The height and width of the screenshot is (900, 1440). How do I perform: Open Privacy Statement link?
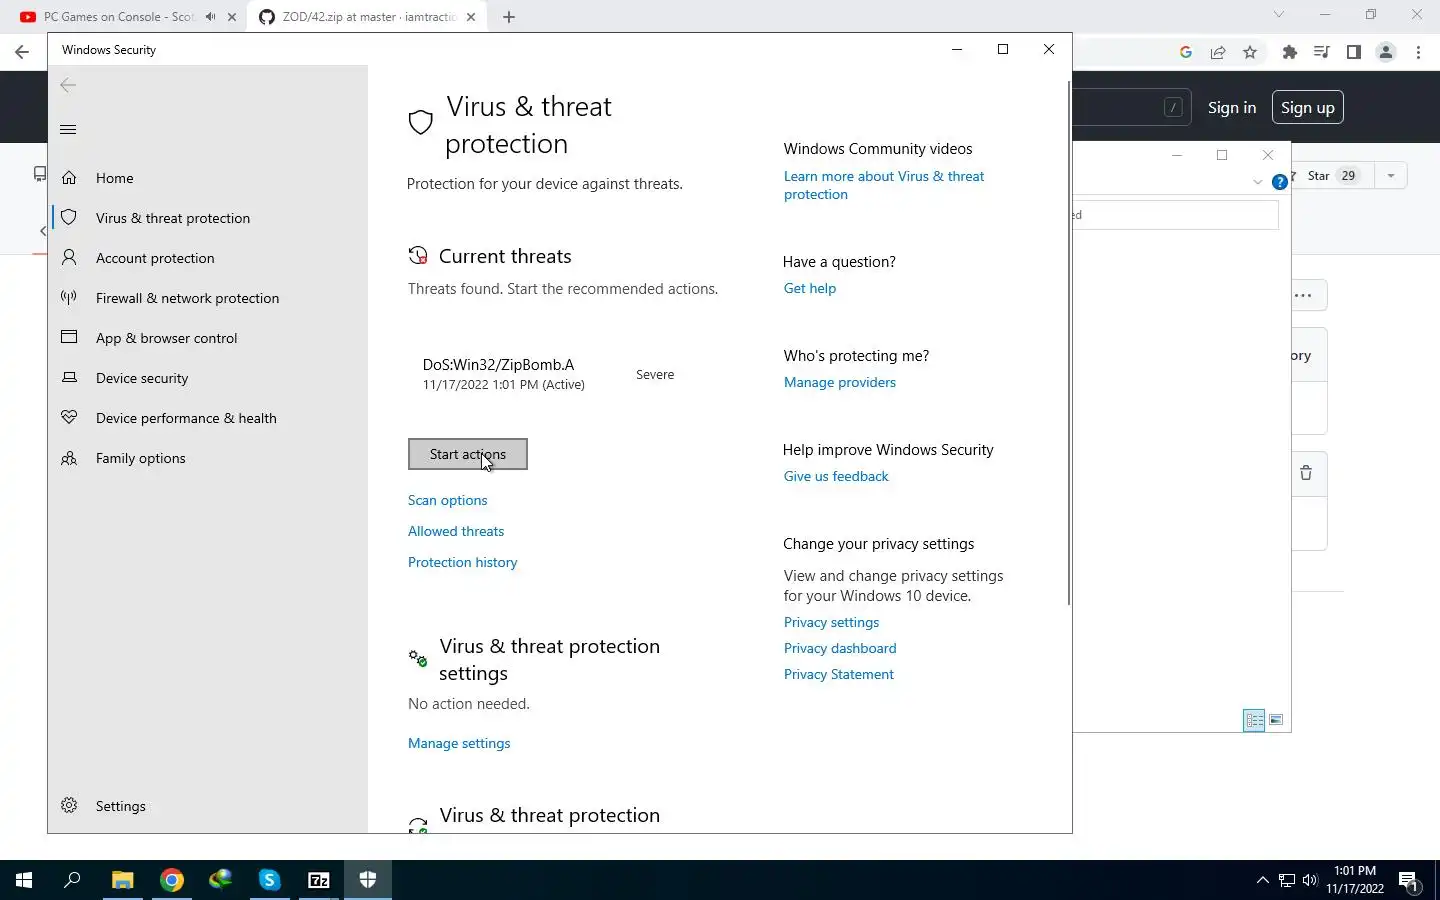838,674
